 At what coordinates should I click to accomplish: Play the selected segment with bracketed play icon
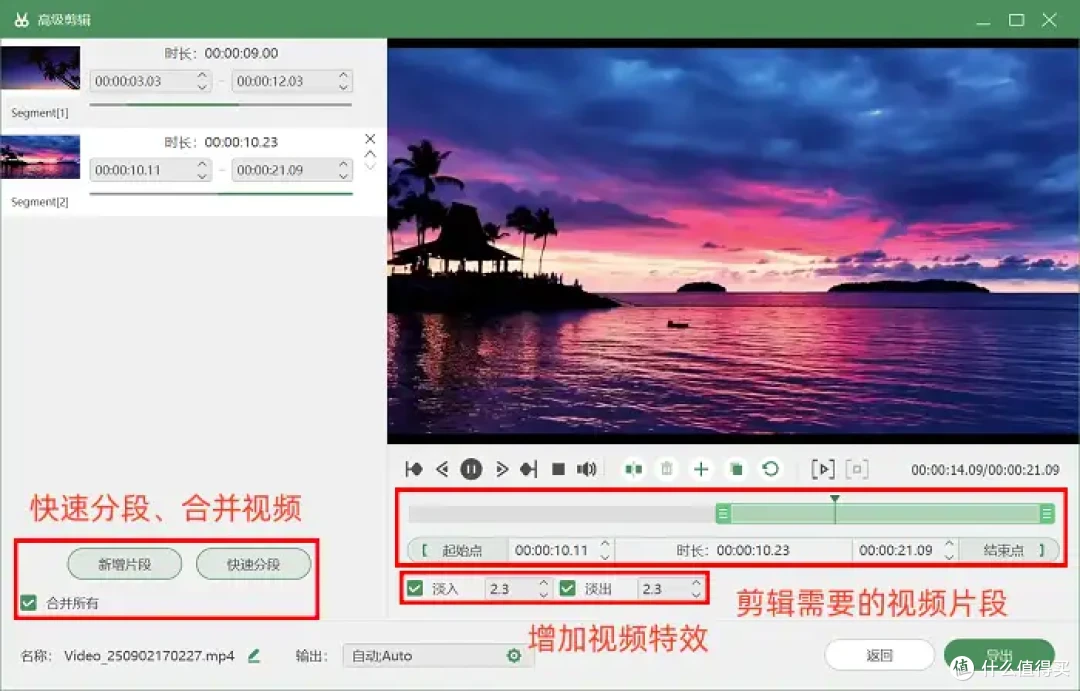[823, 469]
